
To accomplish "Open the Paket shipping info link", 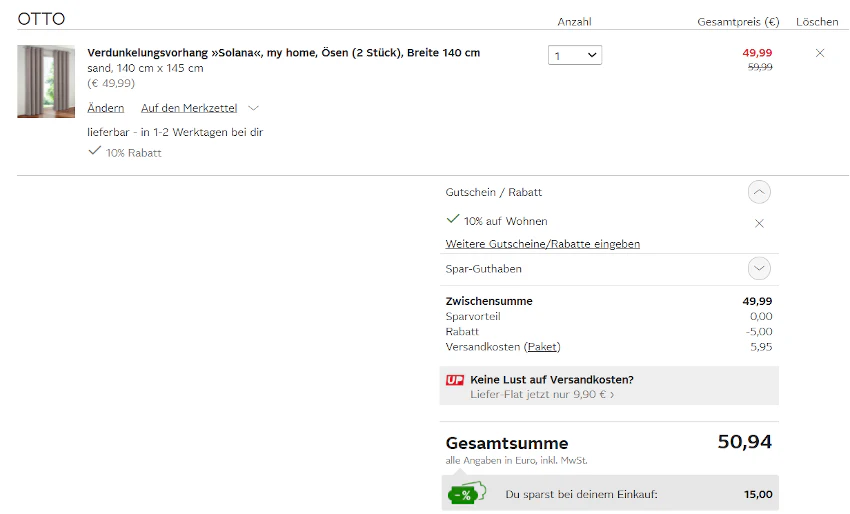I will click(x=543, y=346).
